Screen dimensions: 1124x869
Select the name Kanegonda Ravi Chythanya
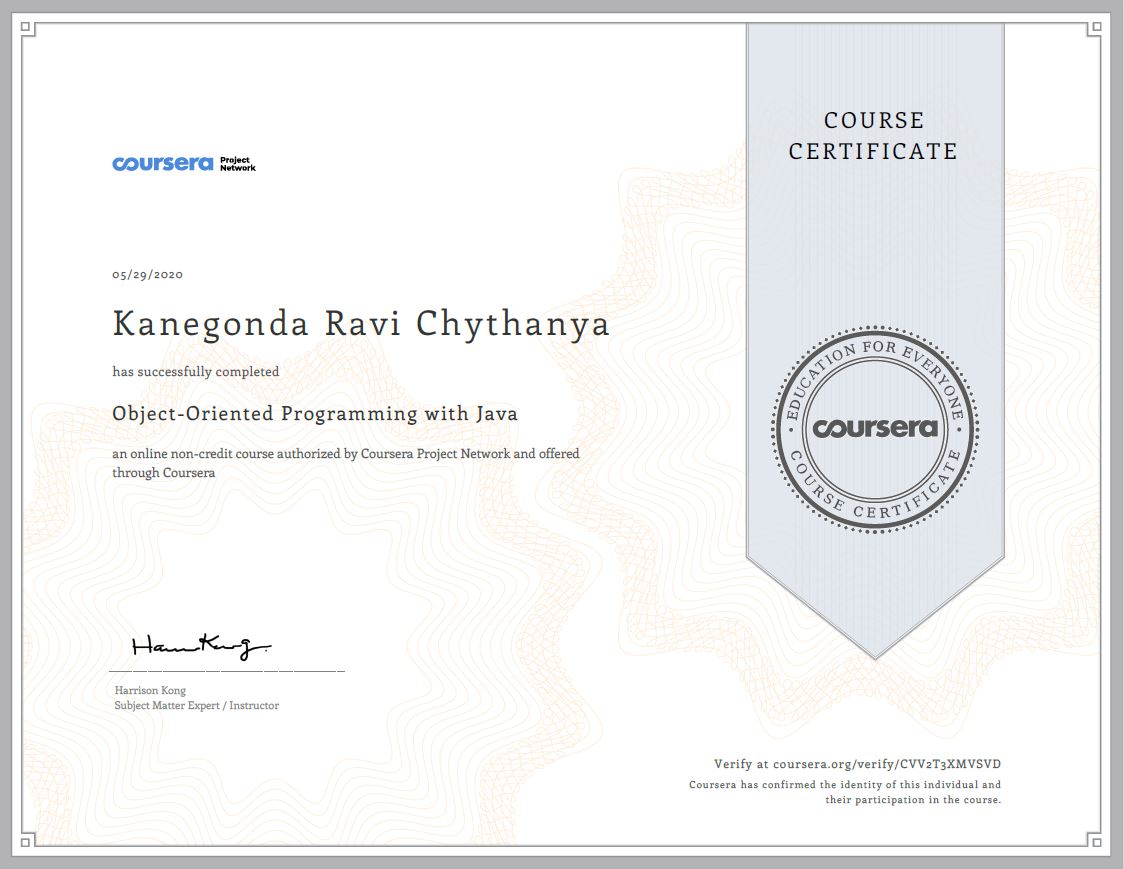click(x=361, y=324)
